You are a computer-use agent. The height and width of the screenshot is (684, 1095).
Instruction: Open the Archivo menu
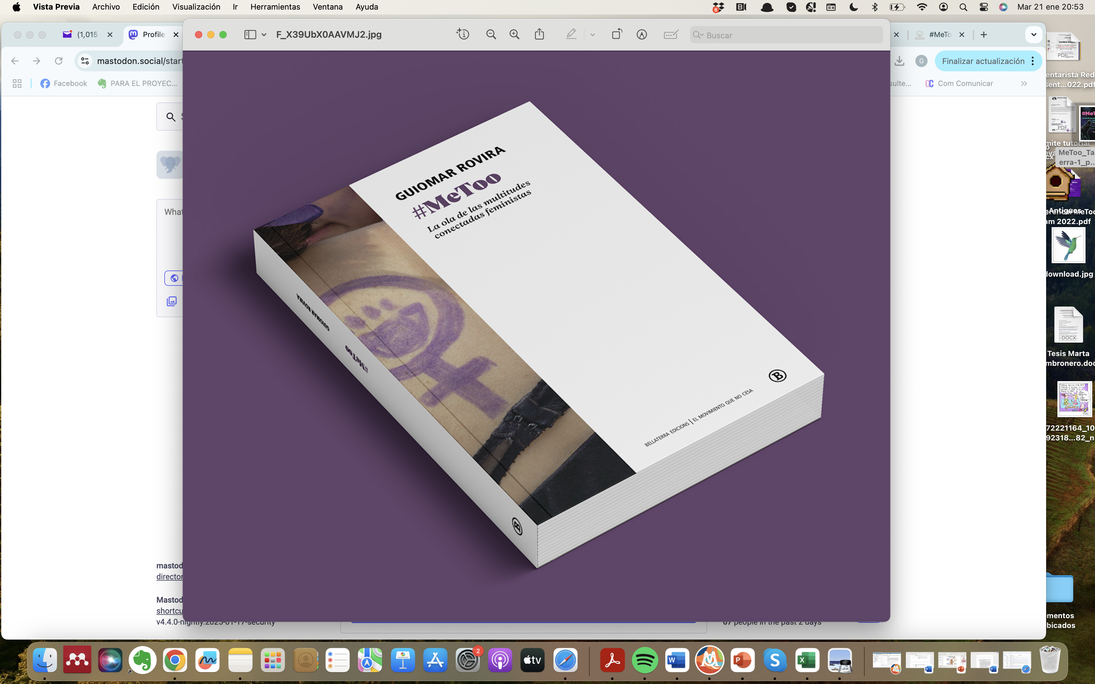(x=106, y=7)
